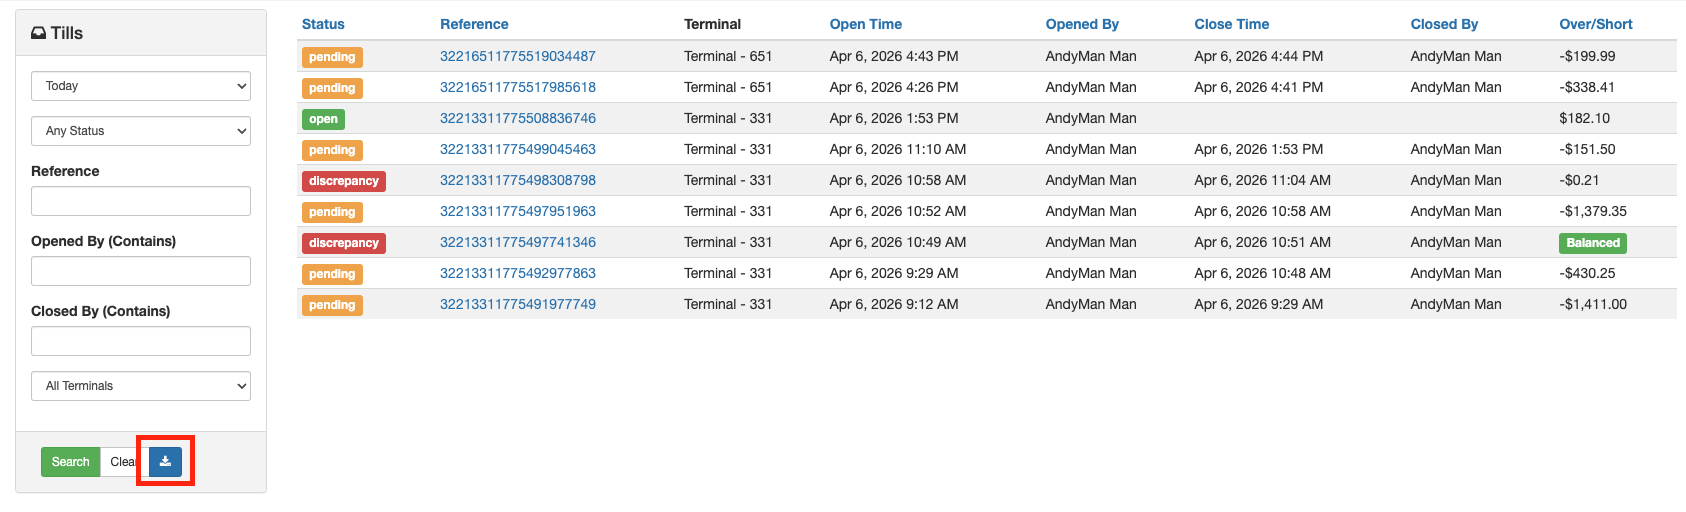Click into the Closed By (Contains) field
This screenshot has width=1686, height=512.
pos(141,341)
